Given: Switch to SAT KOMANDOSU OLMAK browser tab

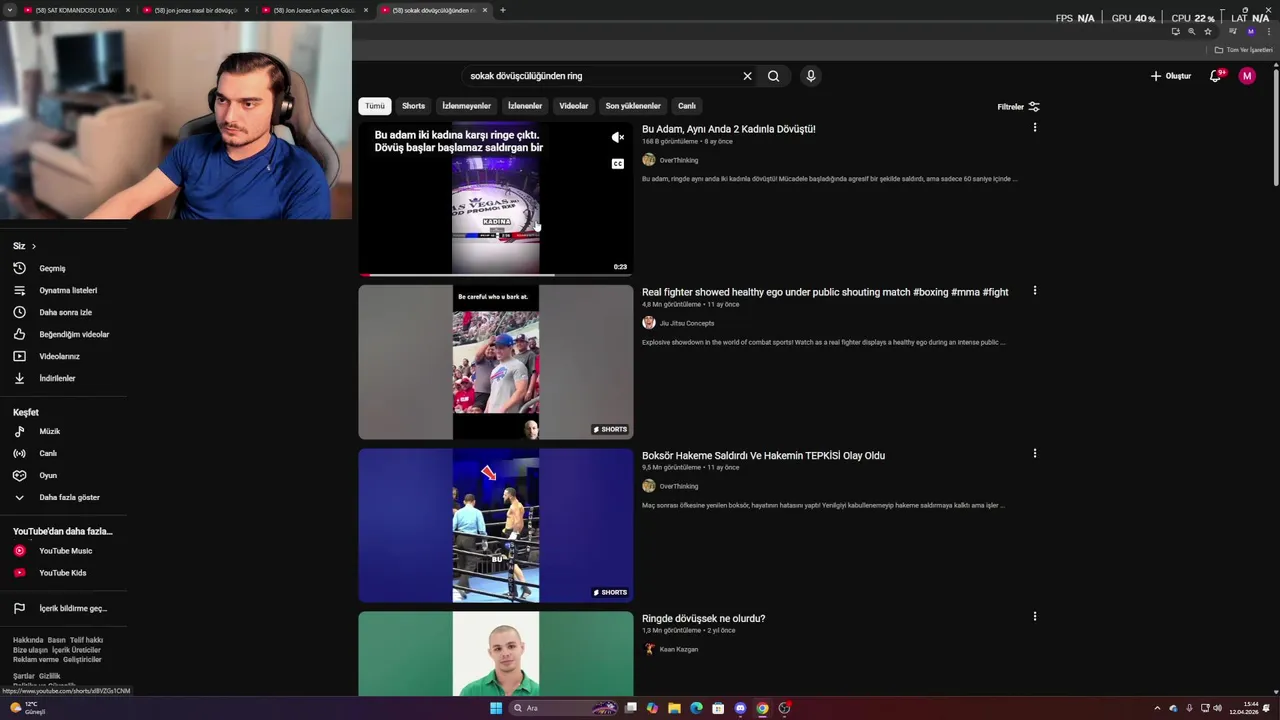Looking at the screenshot, I should [x=75, y=10].
